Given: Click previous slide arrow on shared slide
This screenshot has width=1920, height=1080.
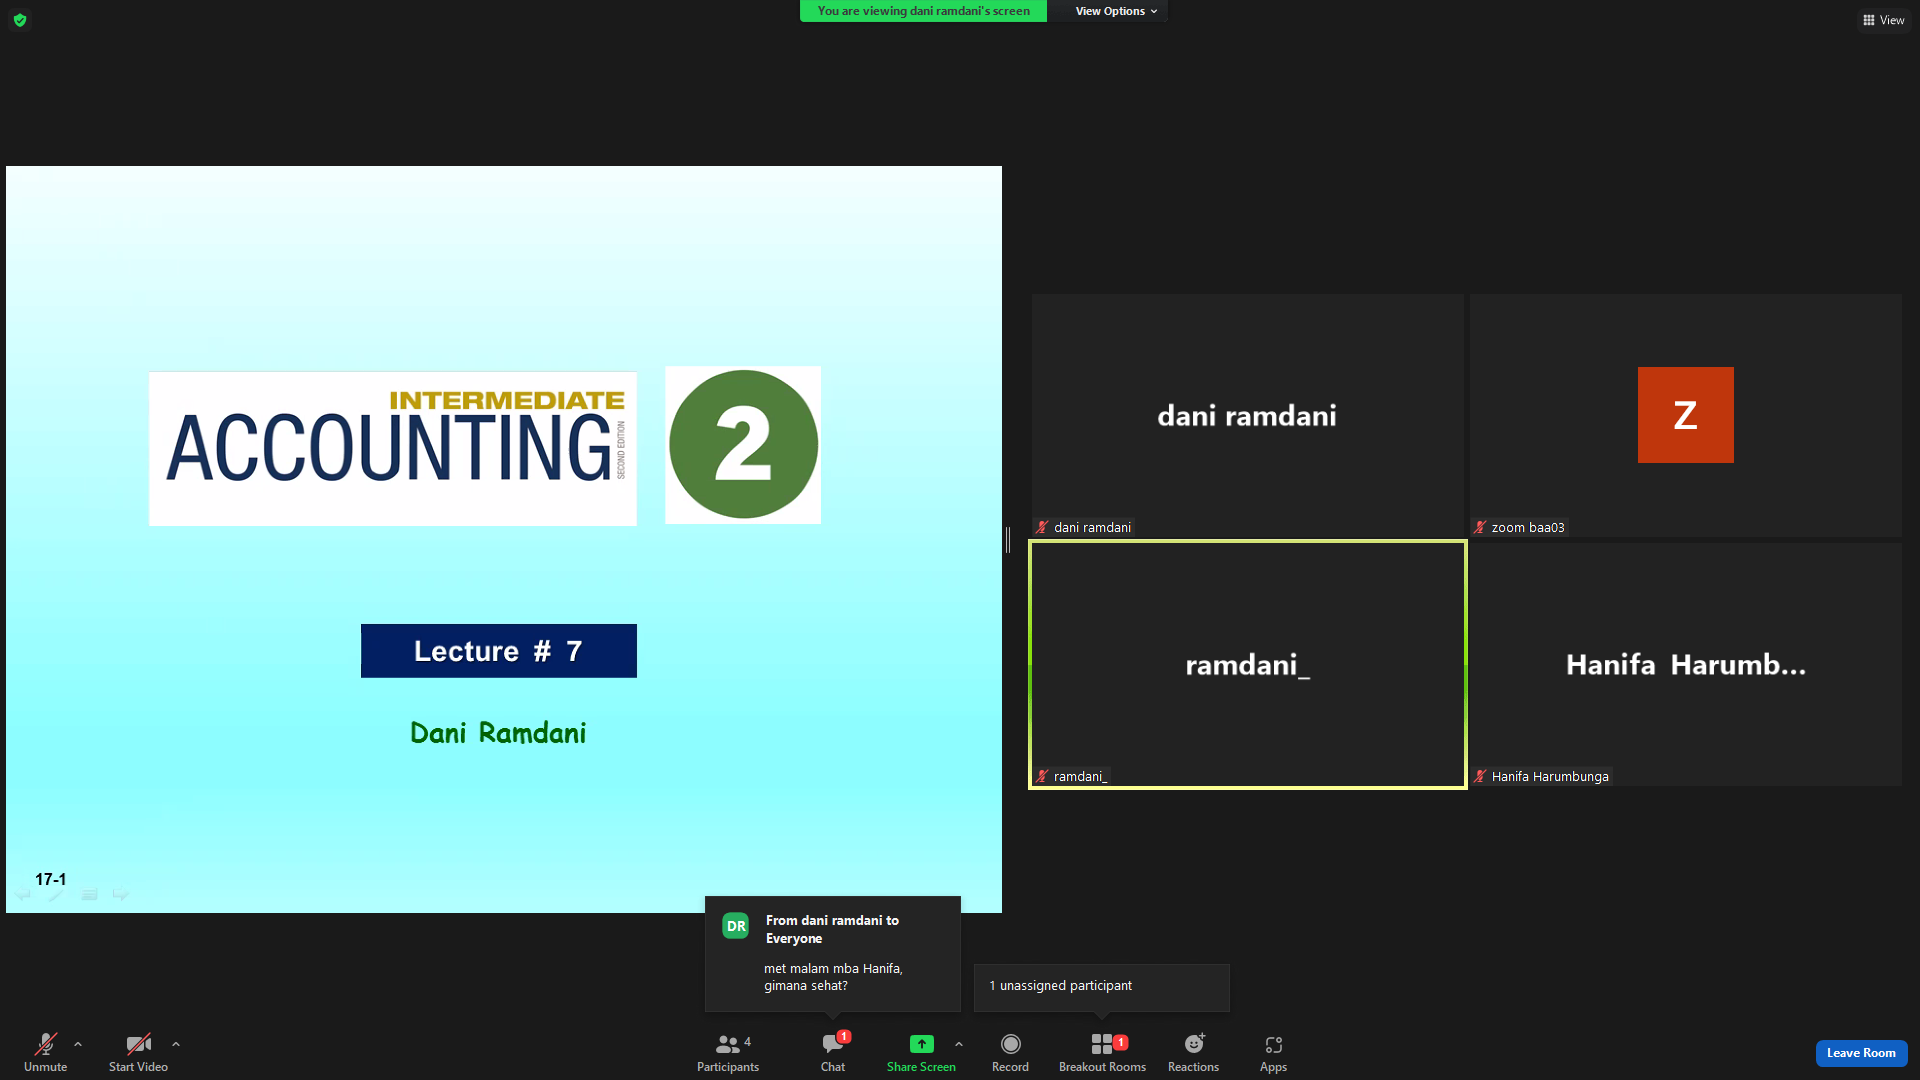Looking at the screenshot, I should click(22, 894).
